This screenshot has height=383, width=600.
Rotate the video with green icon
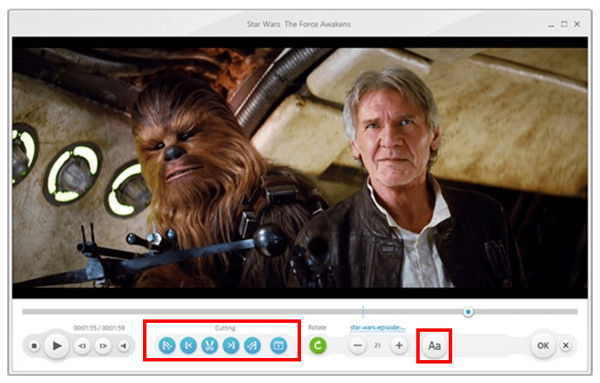coord(318,346)
